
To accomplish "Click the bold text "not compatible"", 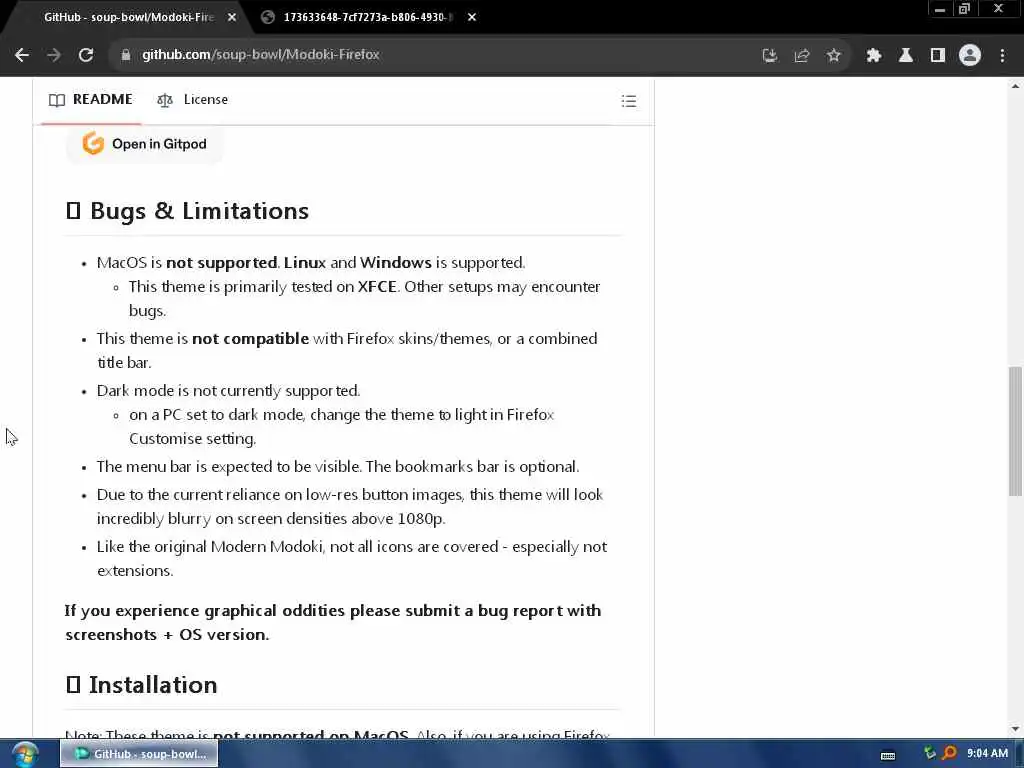I will click(250, 339).
